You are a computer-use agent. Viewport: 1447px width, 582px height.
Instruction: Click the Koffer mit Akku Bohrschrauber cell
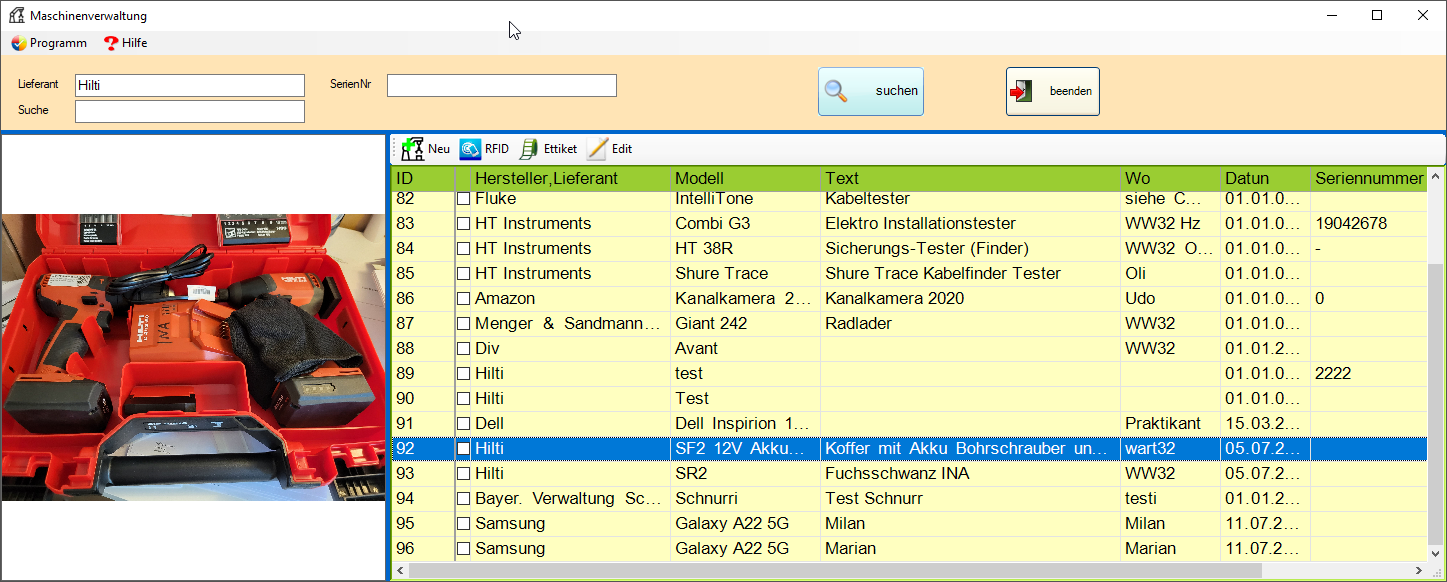tap(970, 449)
